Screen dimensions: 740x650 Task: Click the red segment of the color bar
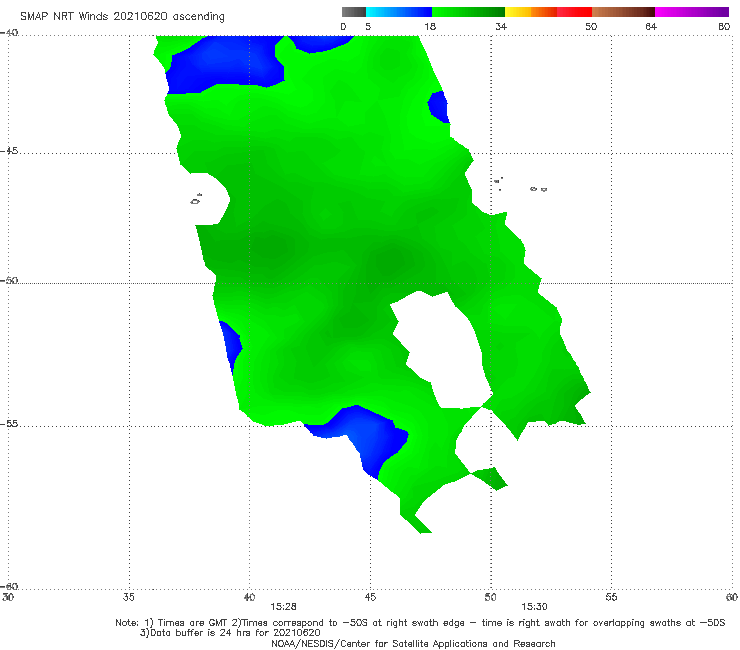[x=574, y=12]
